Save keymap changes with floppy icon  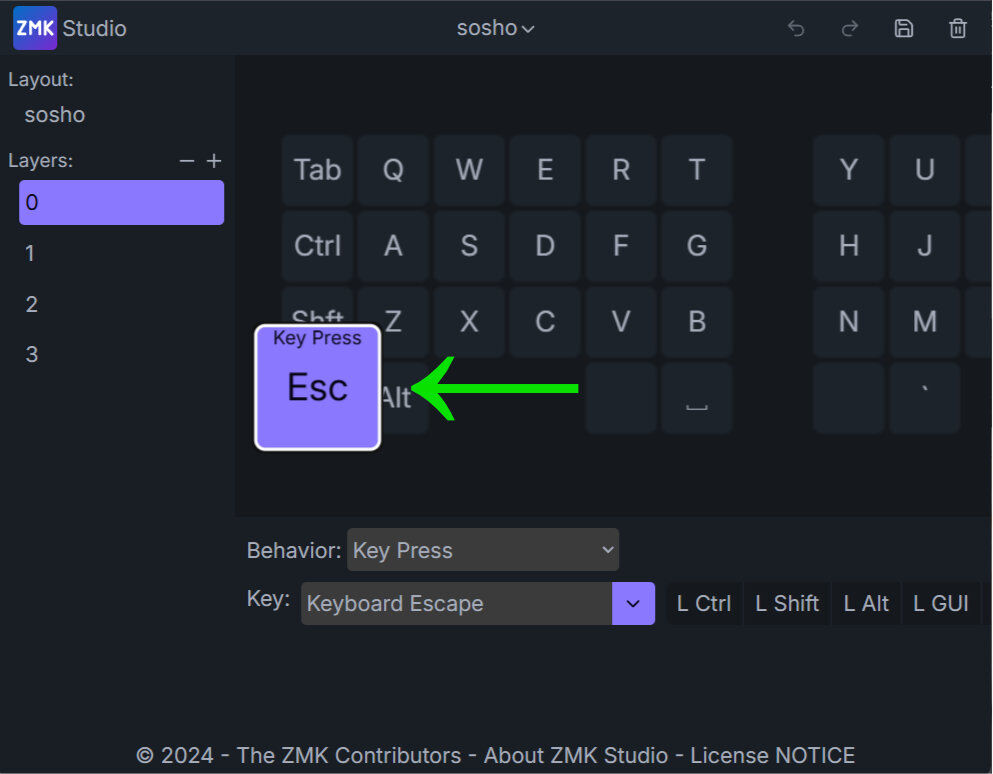point(904,28)
